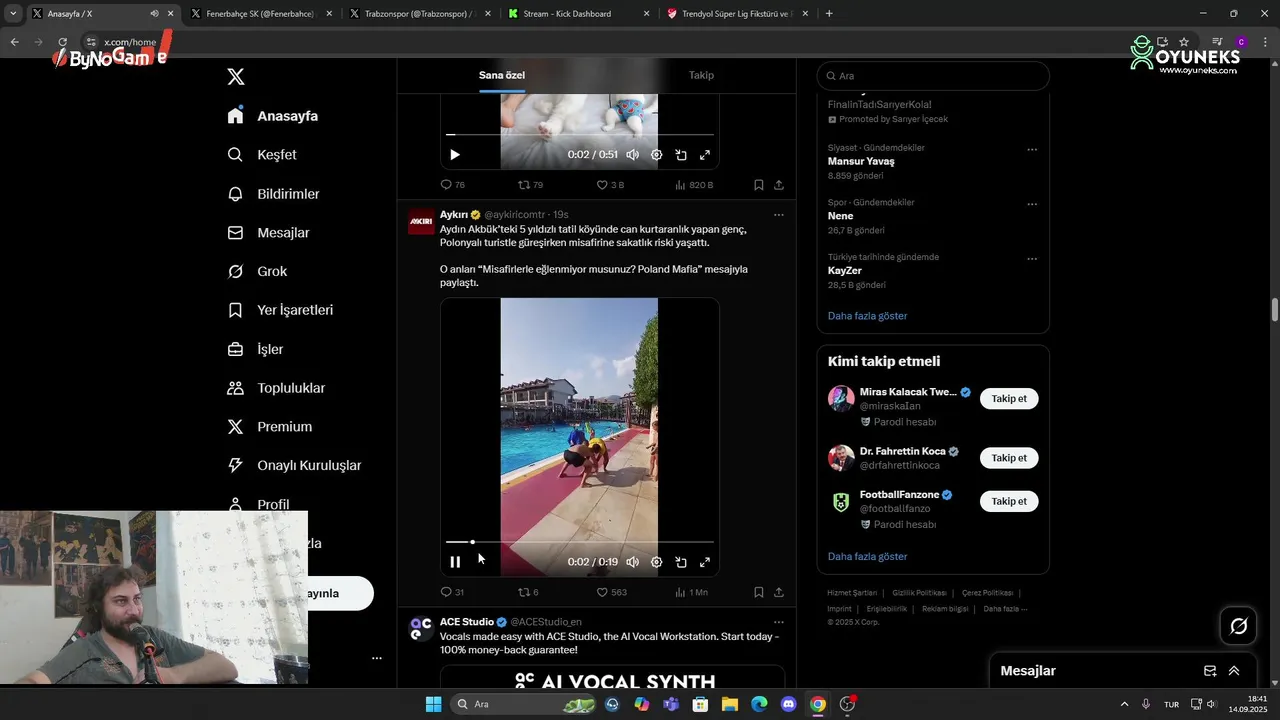Click the Ara search box on X
This screenshot has width=1280, height=720.
click(x=933, y=76)
